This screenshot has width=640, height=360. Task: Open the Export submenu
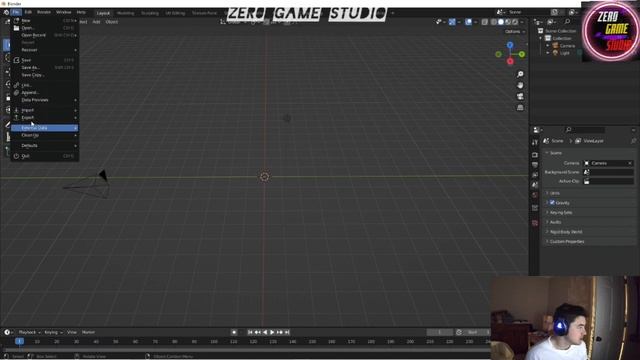coord(45,118)
